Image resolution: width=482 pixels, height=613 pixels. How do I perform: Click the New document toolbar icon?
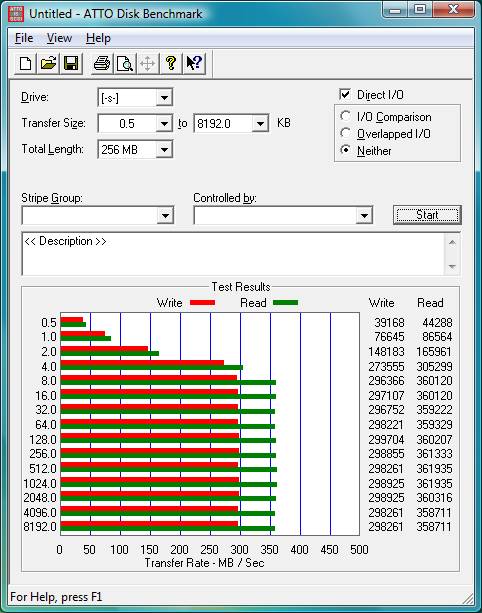[x=25, y=63]
